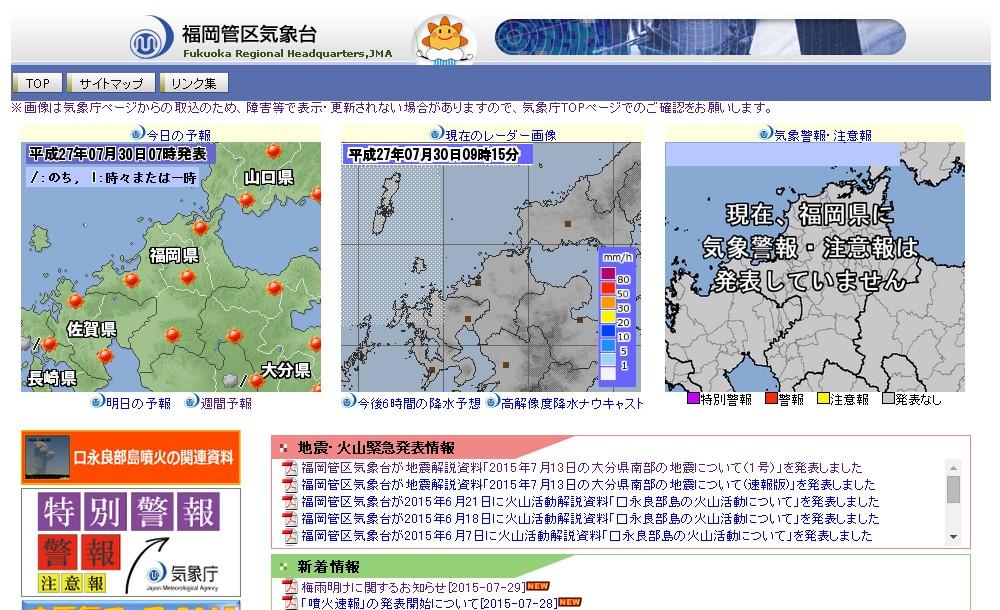This screenshot has height=610, width=1000.
Task: Click the bullet icon beside 気象警報・注意報
Action: [x=766, y=134]
